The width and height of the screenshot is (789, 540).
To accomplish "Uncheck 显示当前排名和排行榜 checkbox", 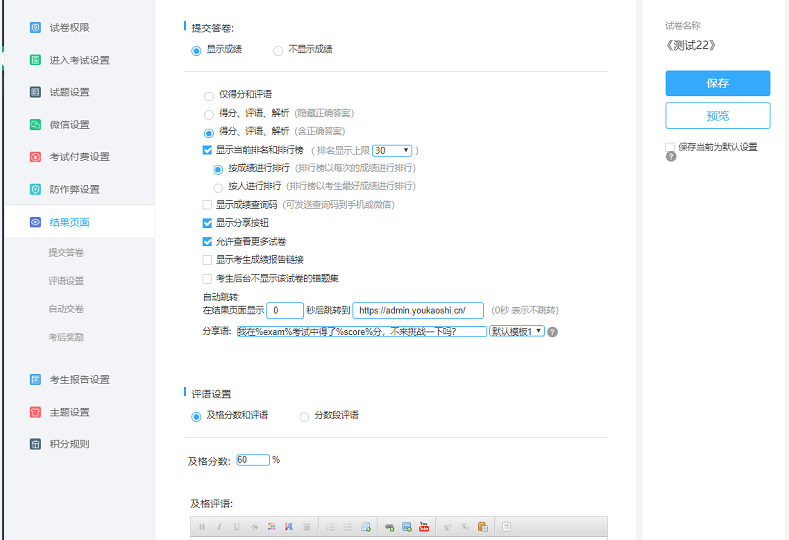I will click(207, 150).
